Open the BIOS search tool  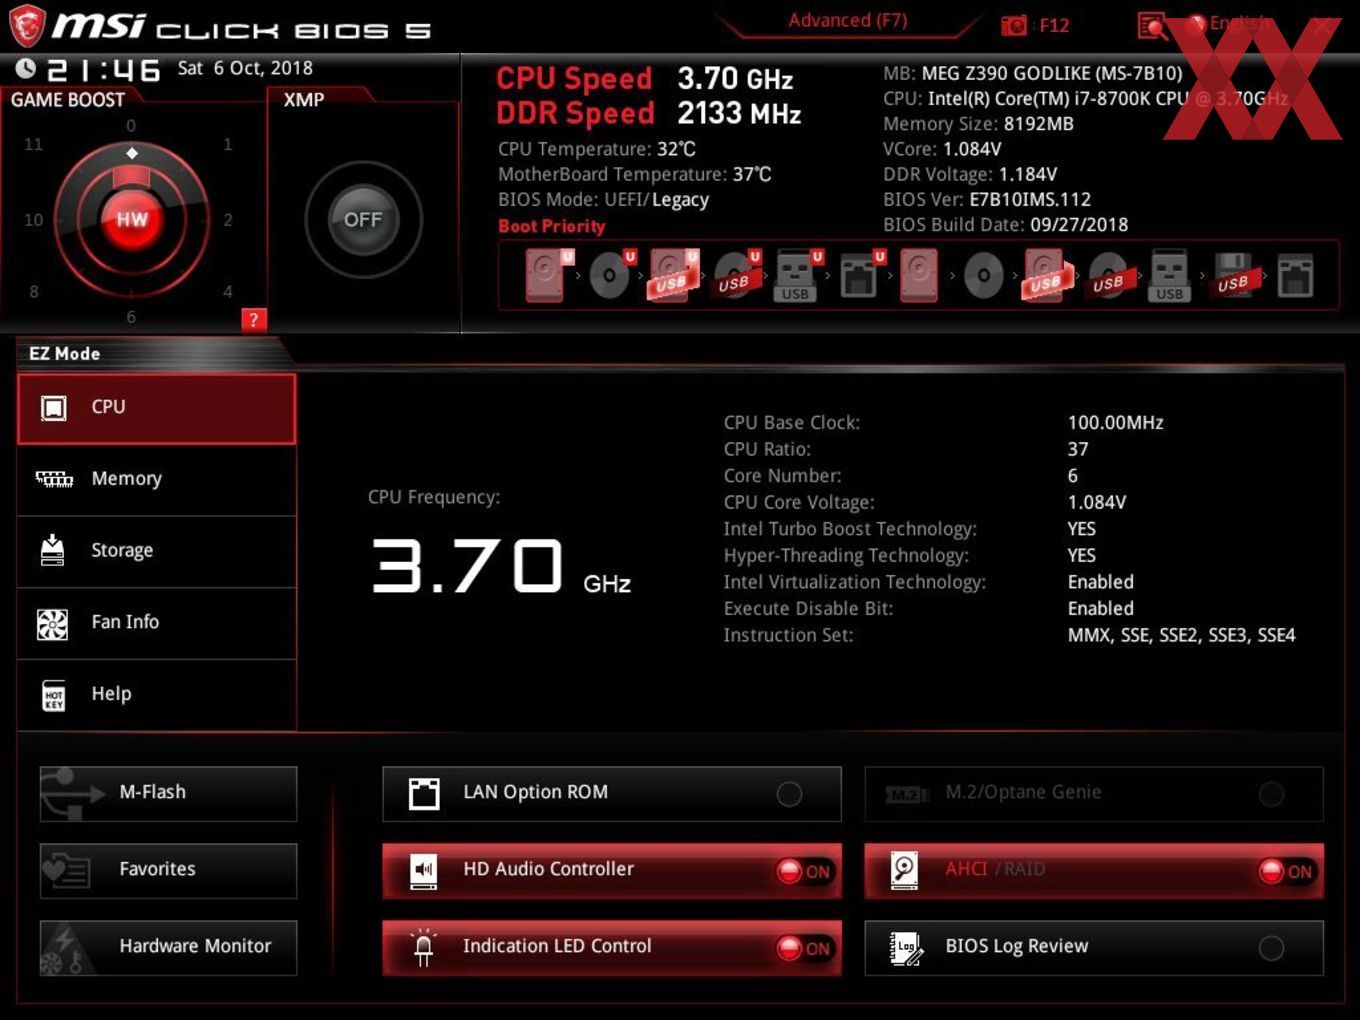click(1151, 26)
